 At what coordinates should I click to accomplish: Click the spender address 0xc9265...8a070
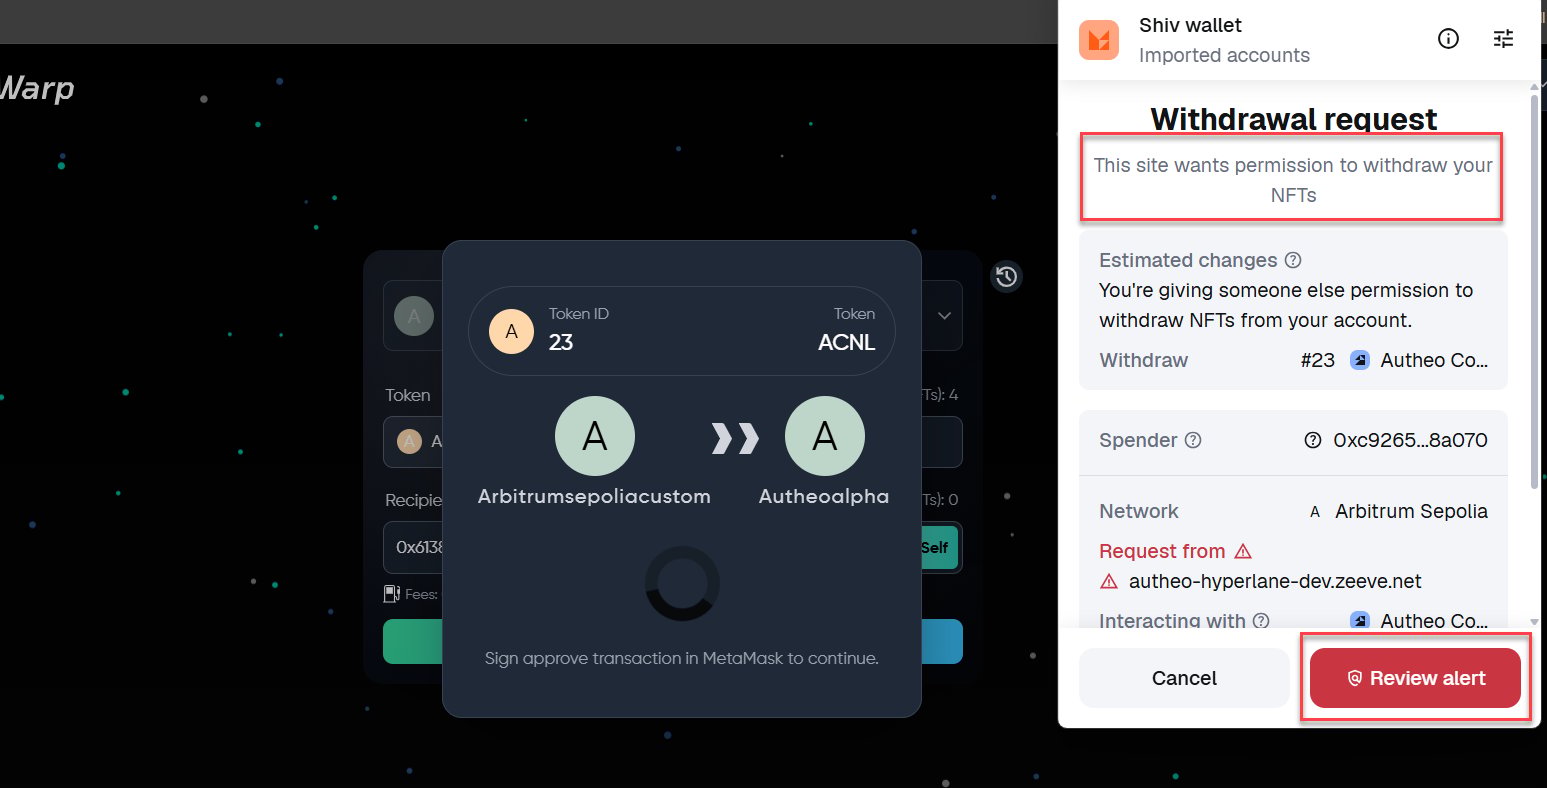tap(1410, 440)
